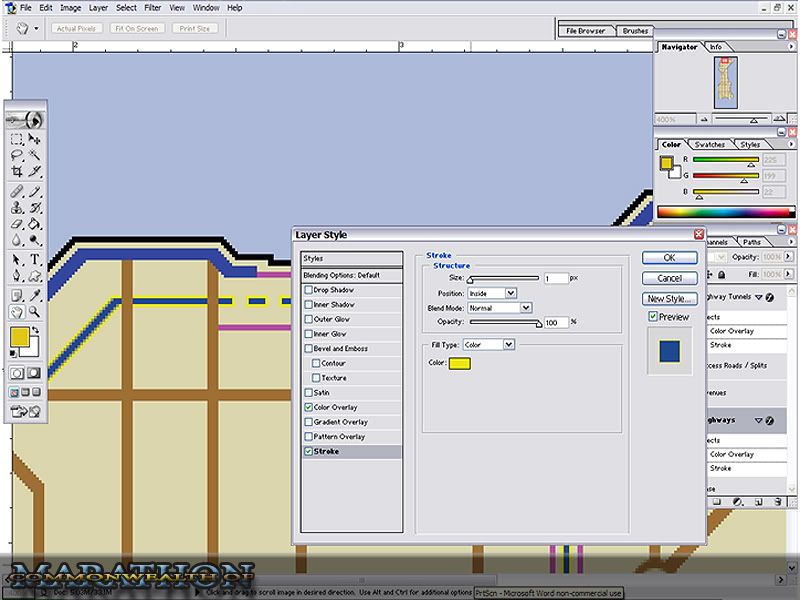Image resolution: width=800 pixels, height=600 pixels.
Task: Click OK in Layer Style dialog
Action: [669, 257]
